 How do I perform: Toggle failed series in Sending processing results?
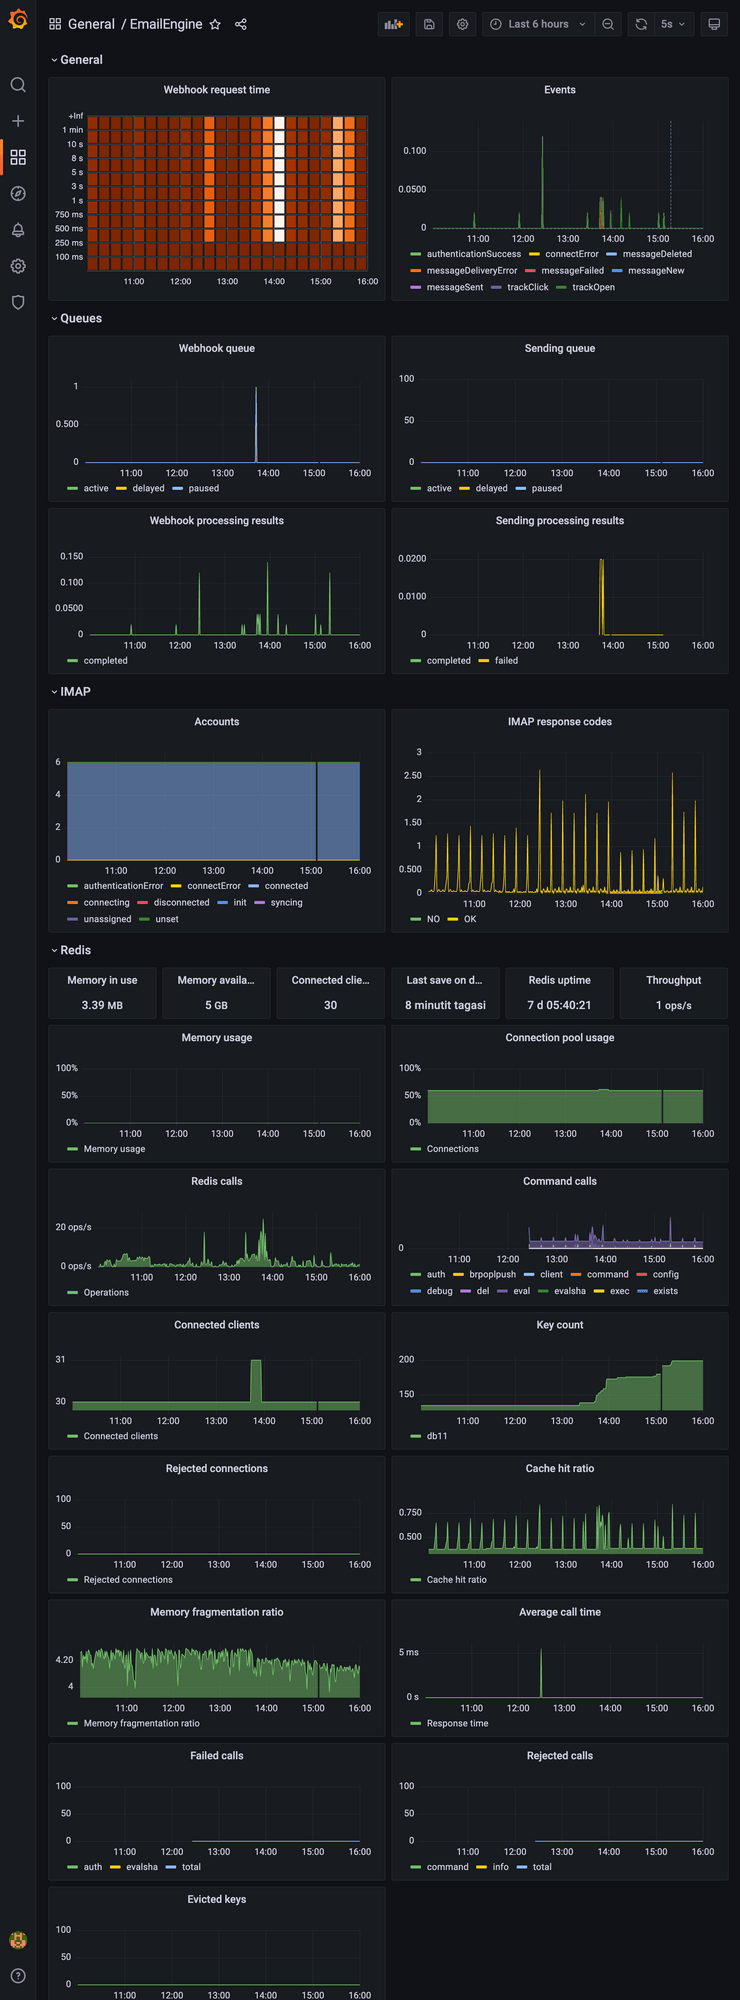[x=507, y=660]
